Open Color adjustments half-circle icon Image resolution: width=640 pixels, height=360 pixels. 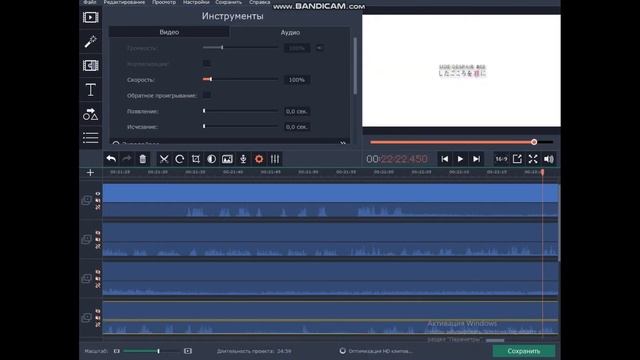tap(211, 159)
